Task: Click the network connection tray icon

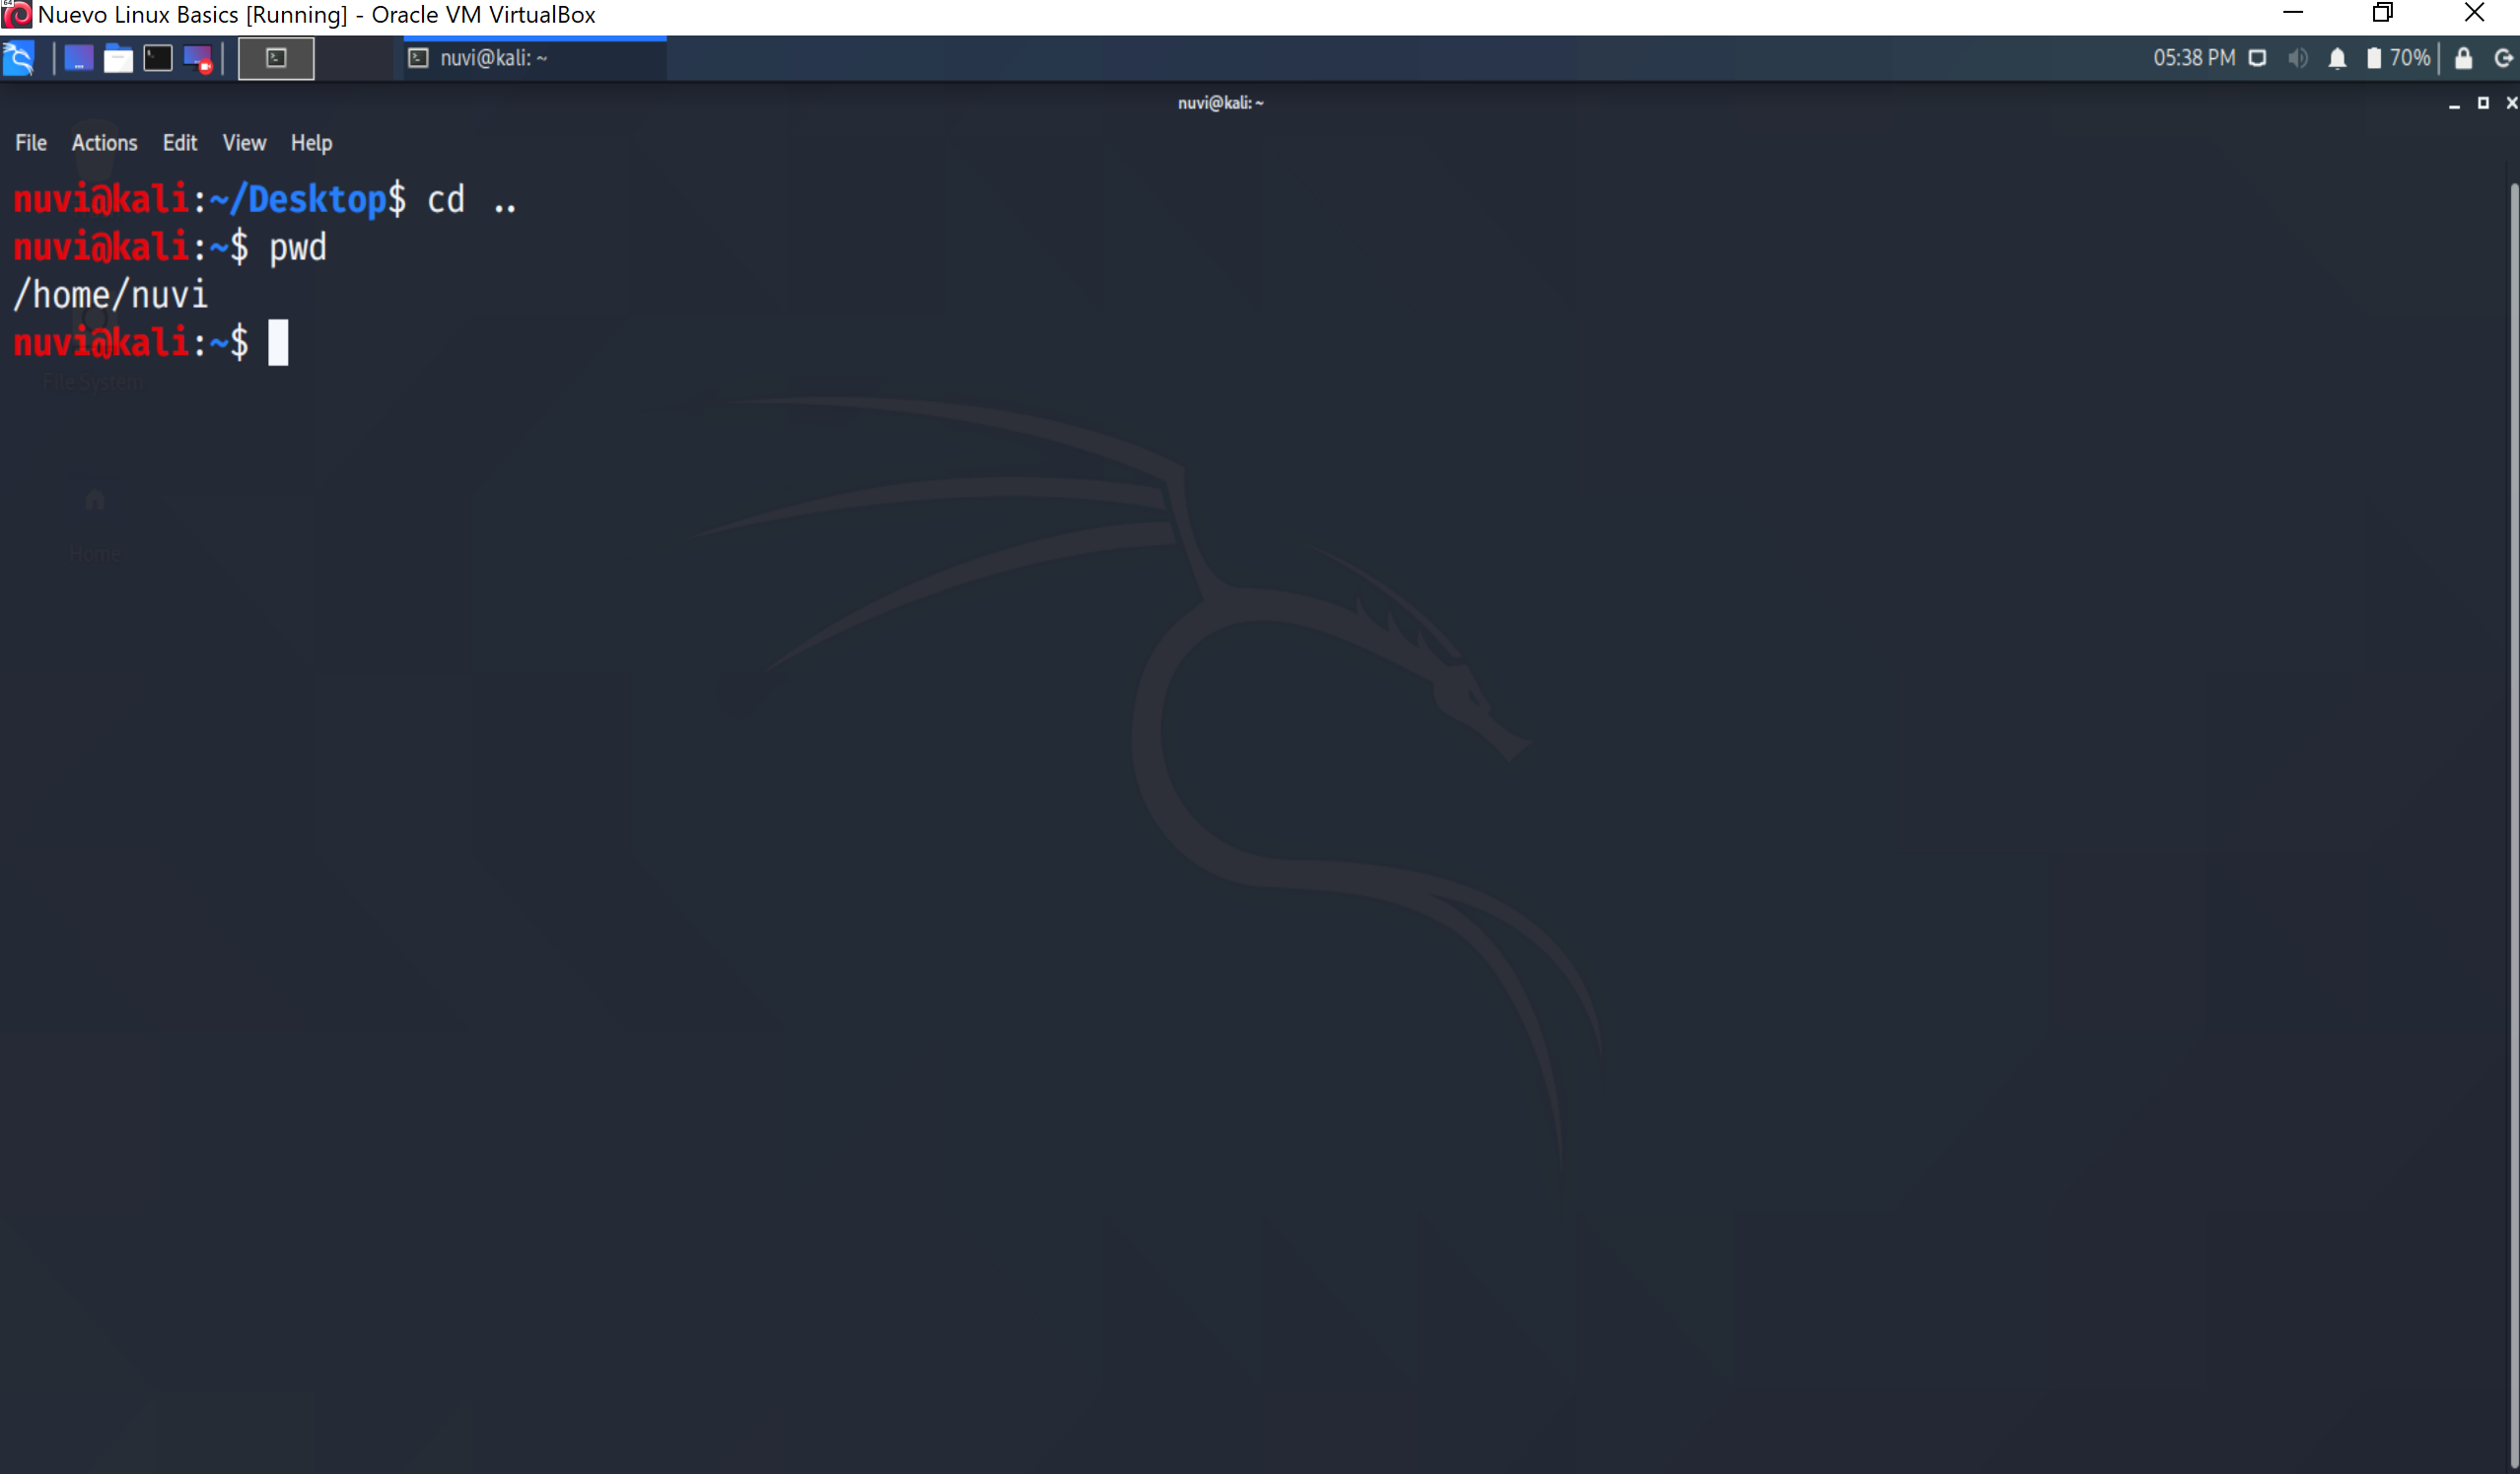Action: [2257, 58]
